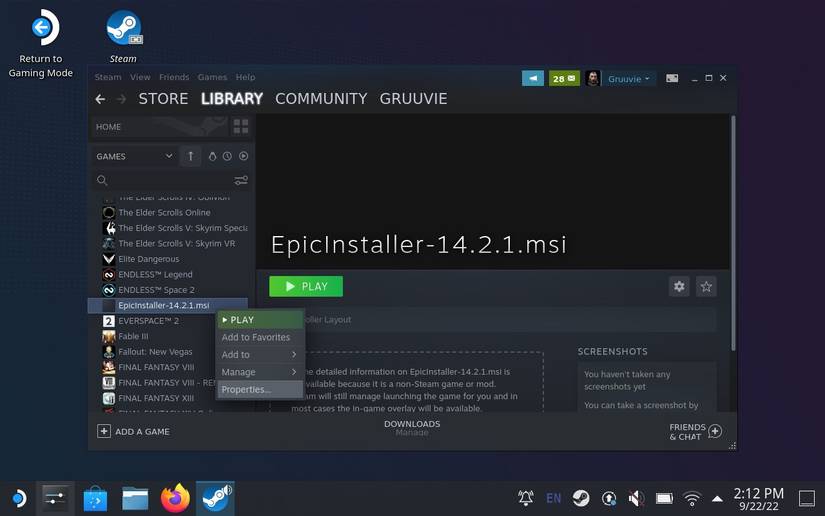Open the GRUUVIE profile tab

414,99
